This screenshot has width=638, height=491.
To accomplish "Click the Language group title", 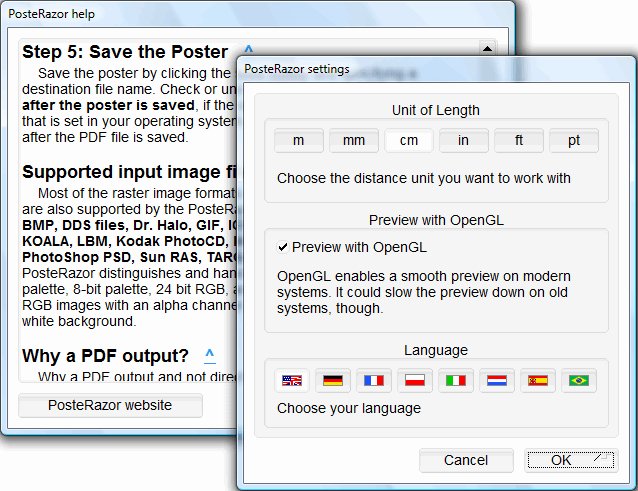I will (x=436, y=350).
